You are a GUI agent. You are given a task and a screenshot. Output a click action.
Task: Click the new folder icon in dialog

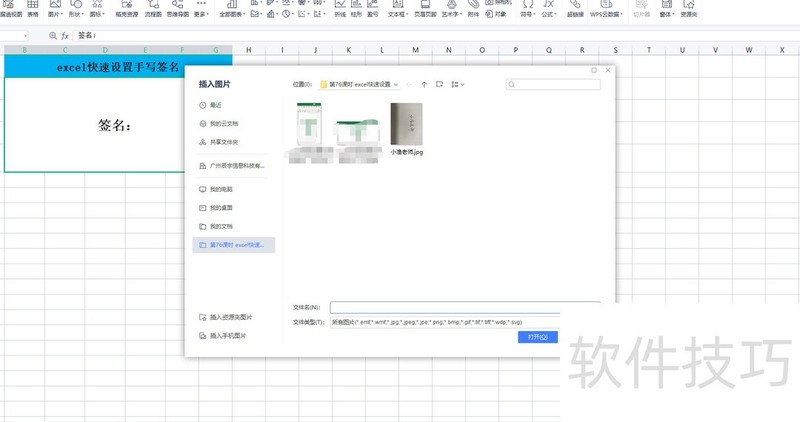(x=439, y=85)
